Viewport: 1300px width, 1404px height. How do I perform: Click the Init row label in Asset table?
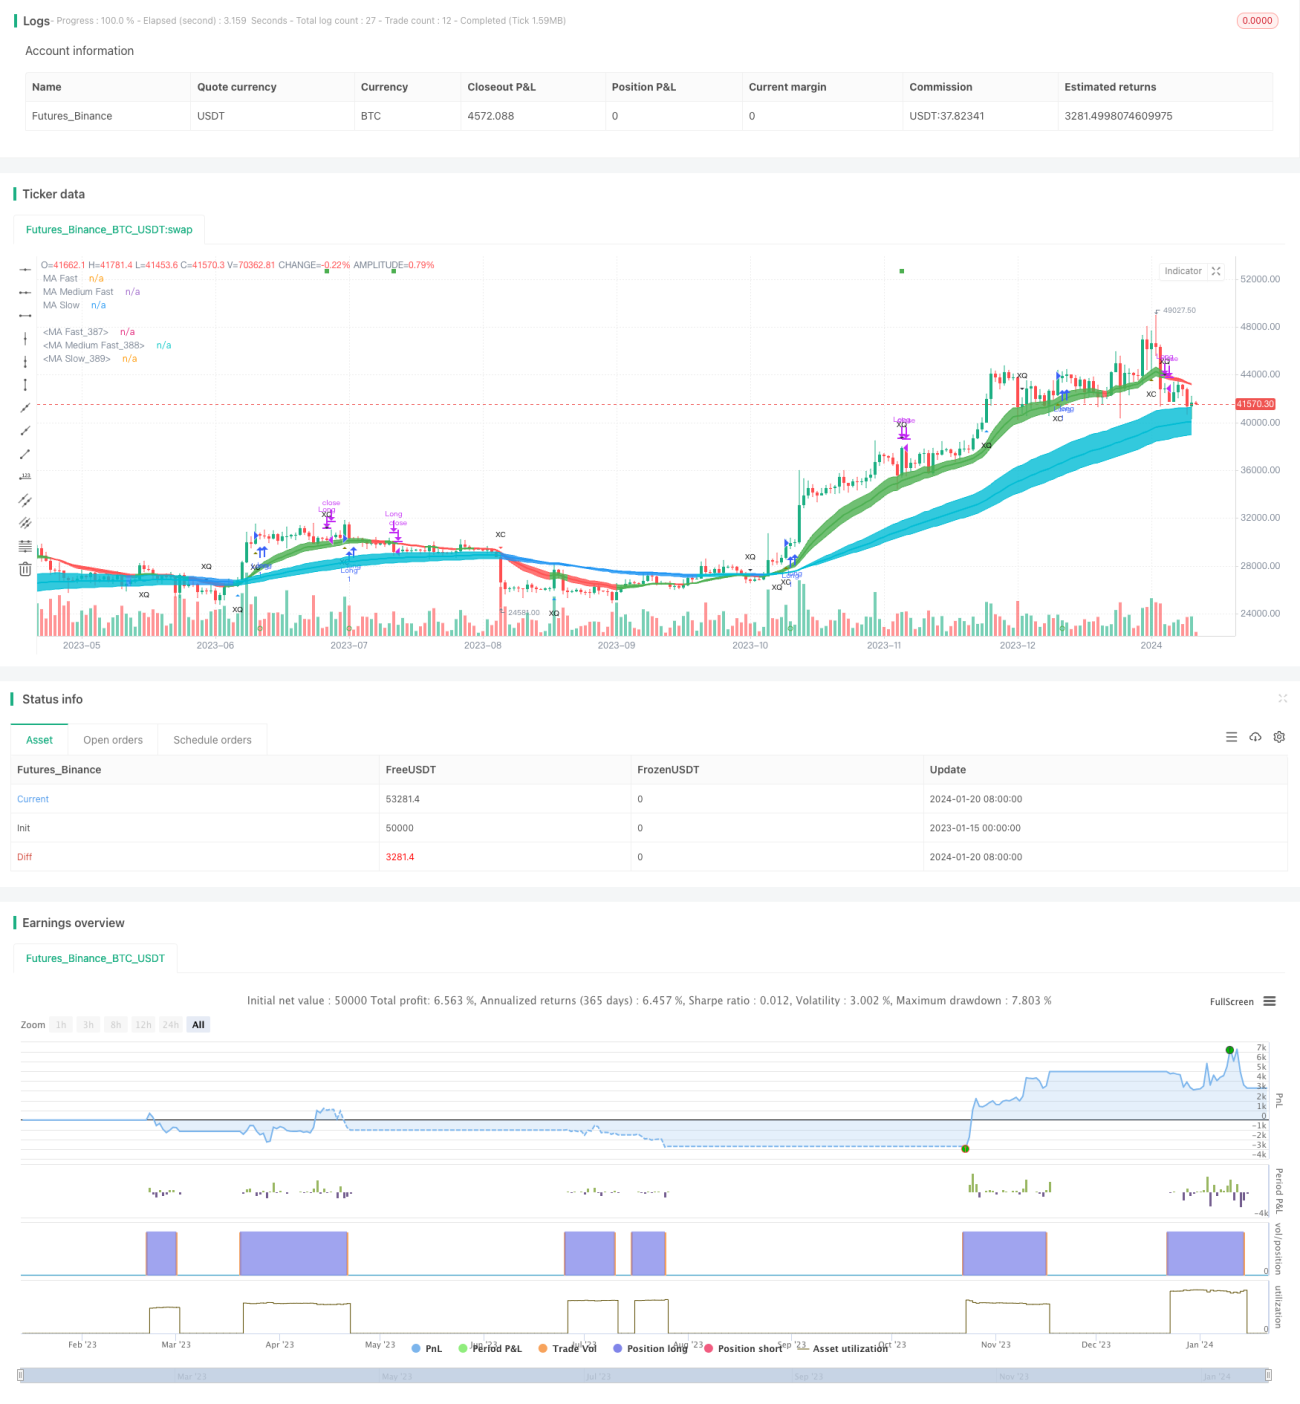point(24,828)
